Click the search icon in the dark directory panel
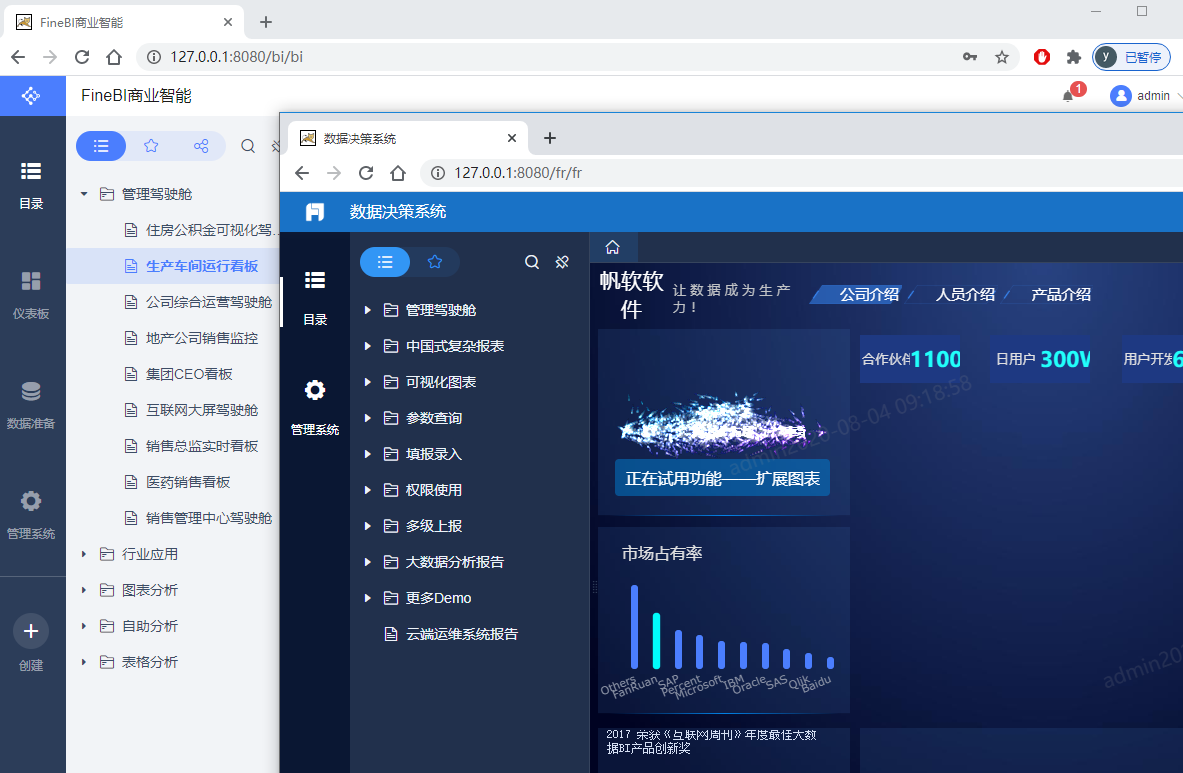This screenshot has width=1183, height=773. 532,262
